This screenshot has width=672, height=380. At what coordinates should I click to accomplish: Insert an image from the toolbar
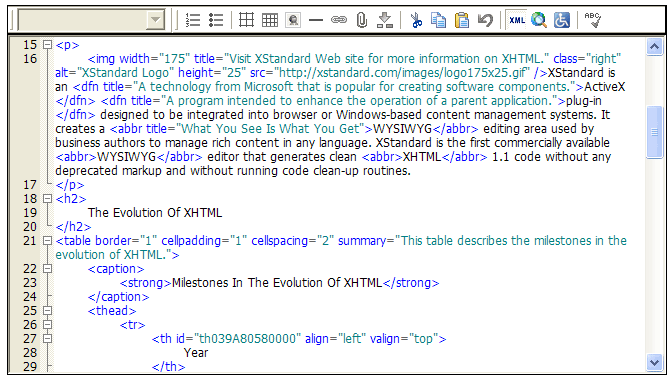[x=293, y=20]
